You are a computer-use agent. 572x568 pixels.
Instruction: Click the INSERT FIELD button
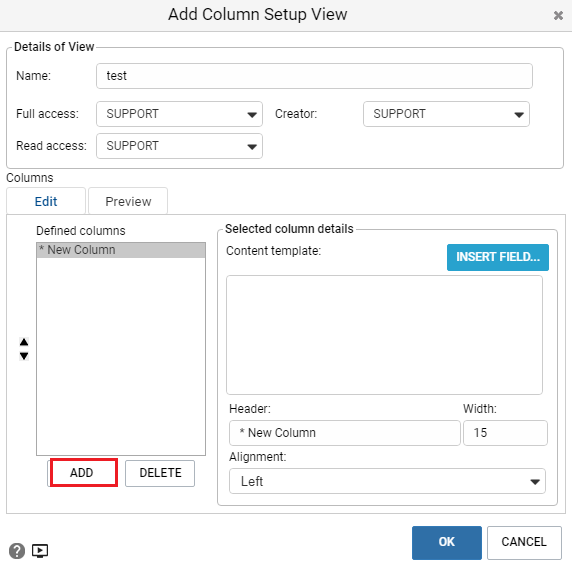click(x=498, y=257)
